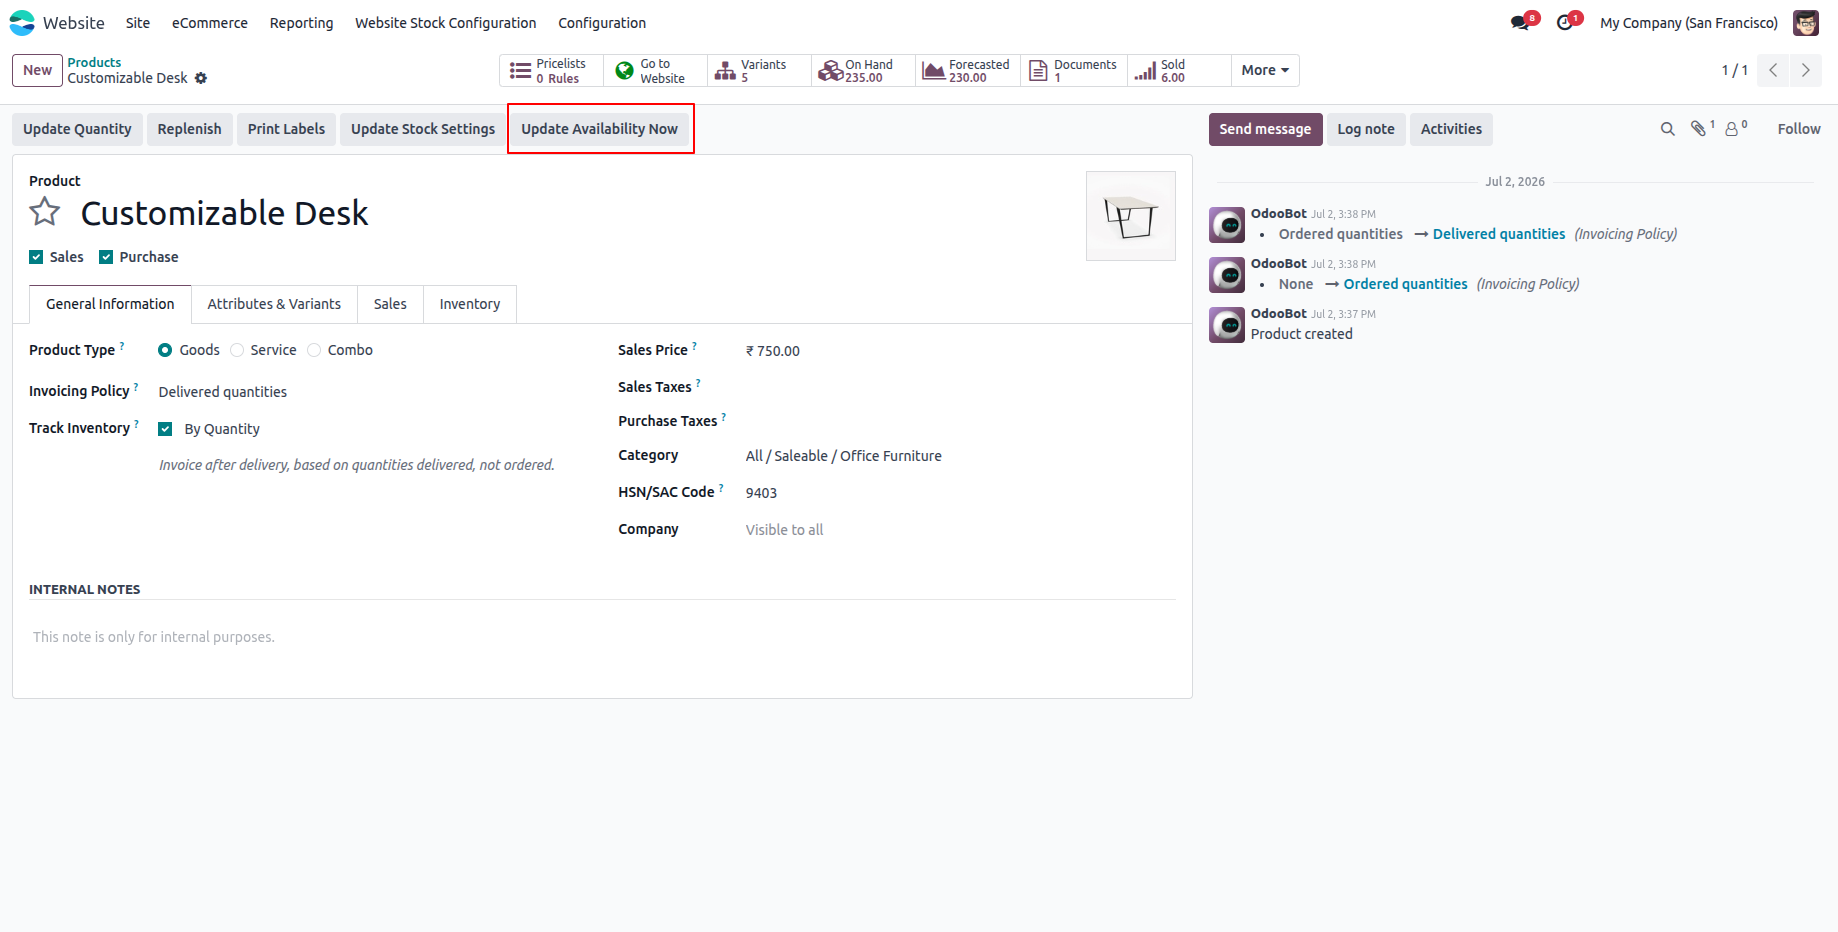Go to previous record arrow
The height and width of the screenshot is (932, 1838).
[x=1773, y=70]
